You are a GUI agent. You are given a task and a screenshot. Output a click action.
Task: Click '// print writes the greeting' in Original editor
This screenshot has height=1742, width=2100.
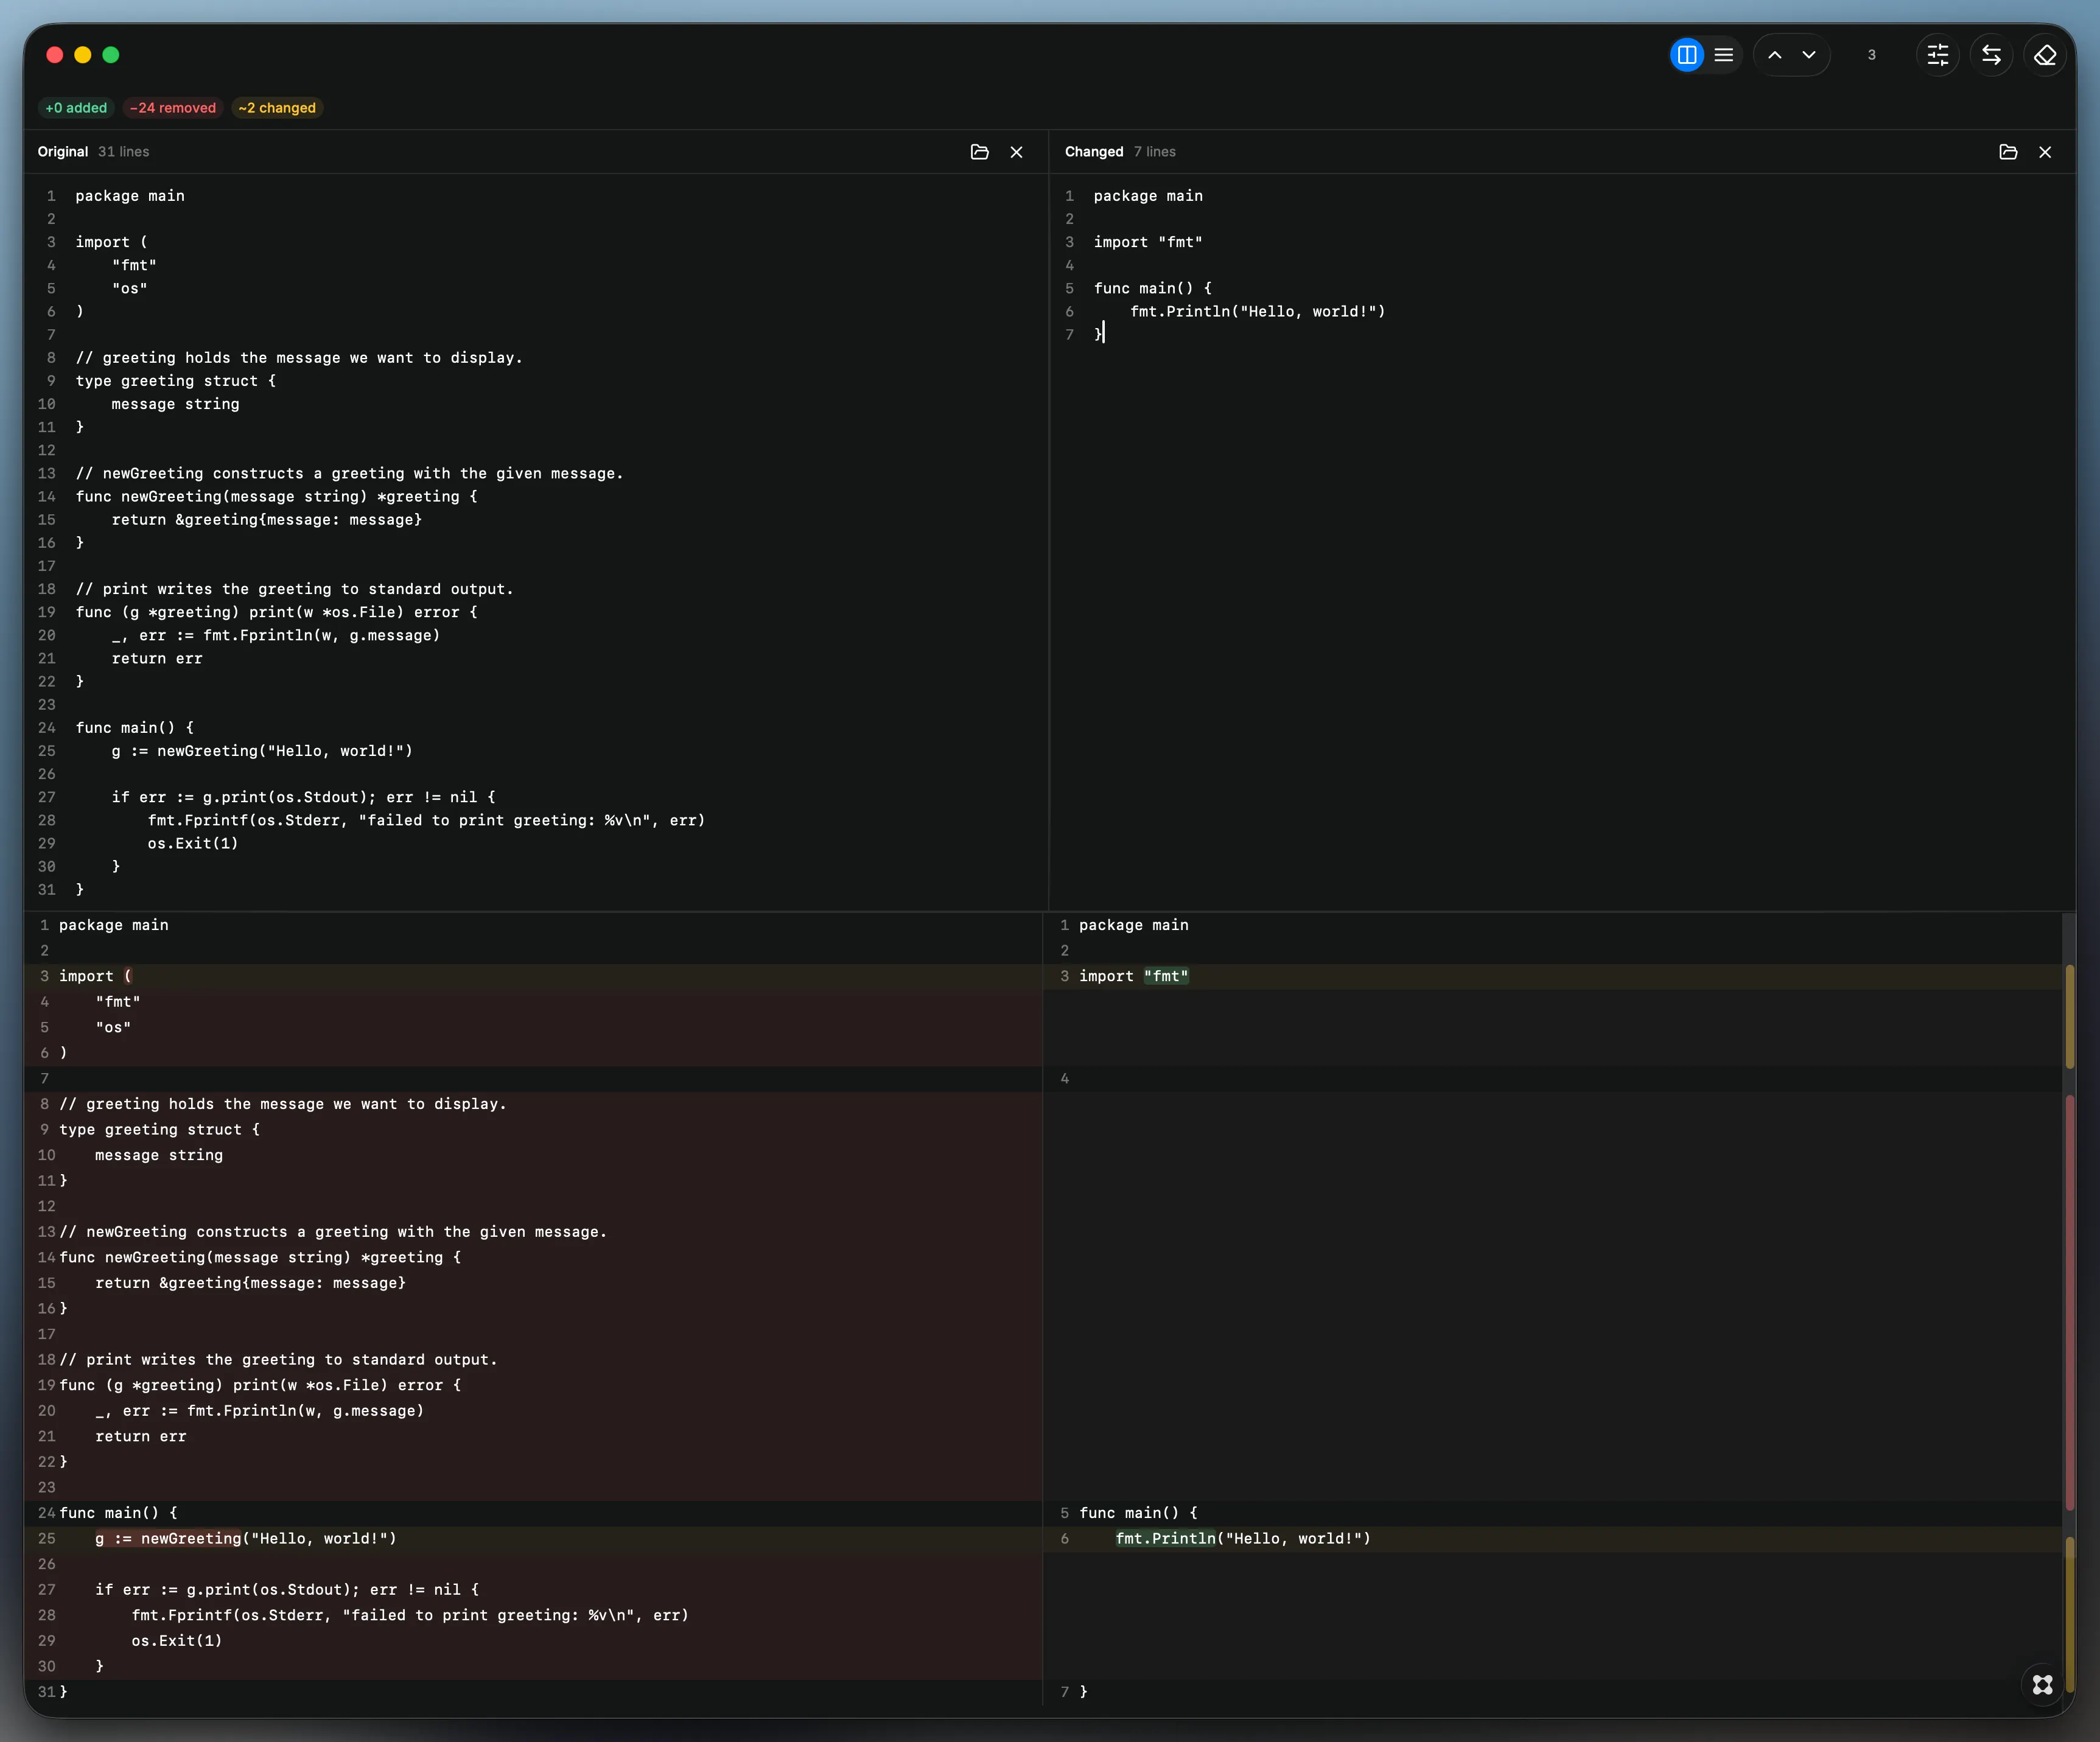tap(294, 590)
